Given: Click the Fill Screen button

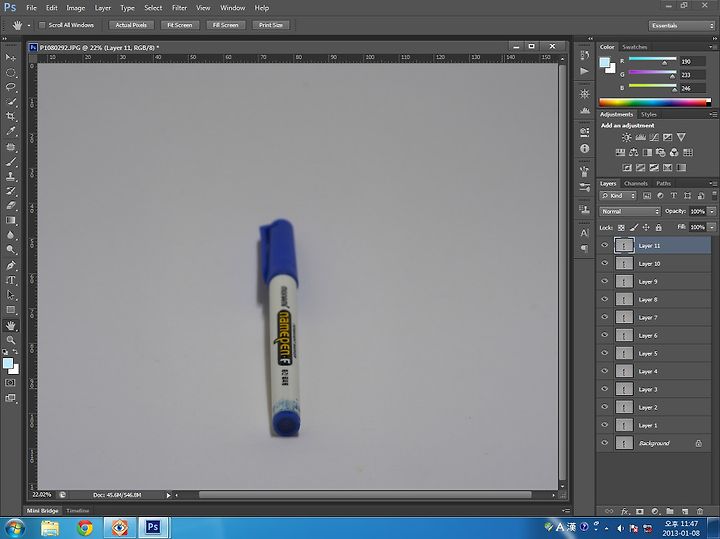Looking at the screenshot, I should [x=225, y=25].
